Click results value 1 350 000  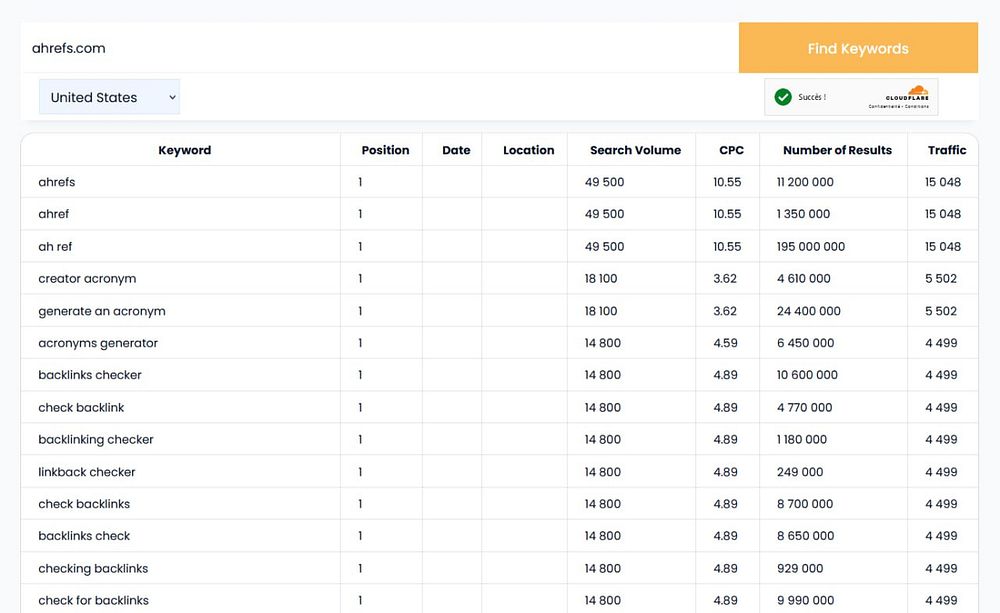pos(803,214)
